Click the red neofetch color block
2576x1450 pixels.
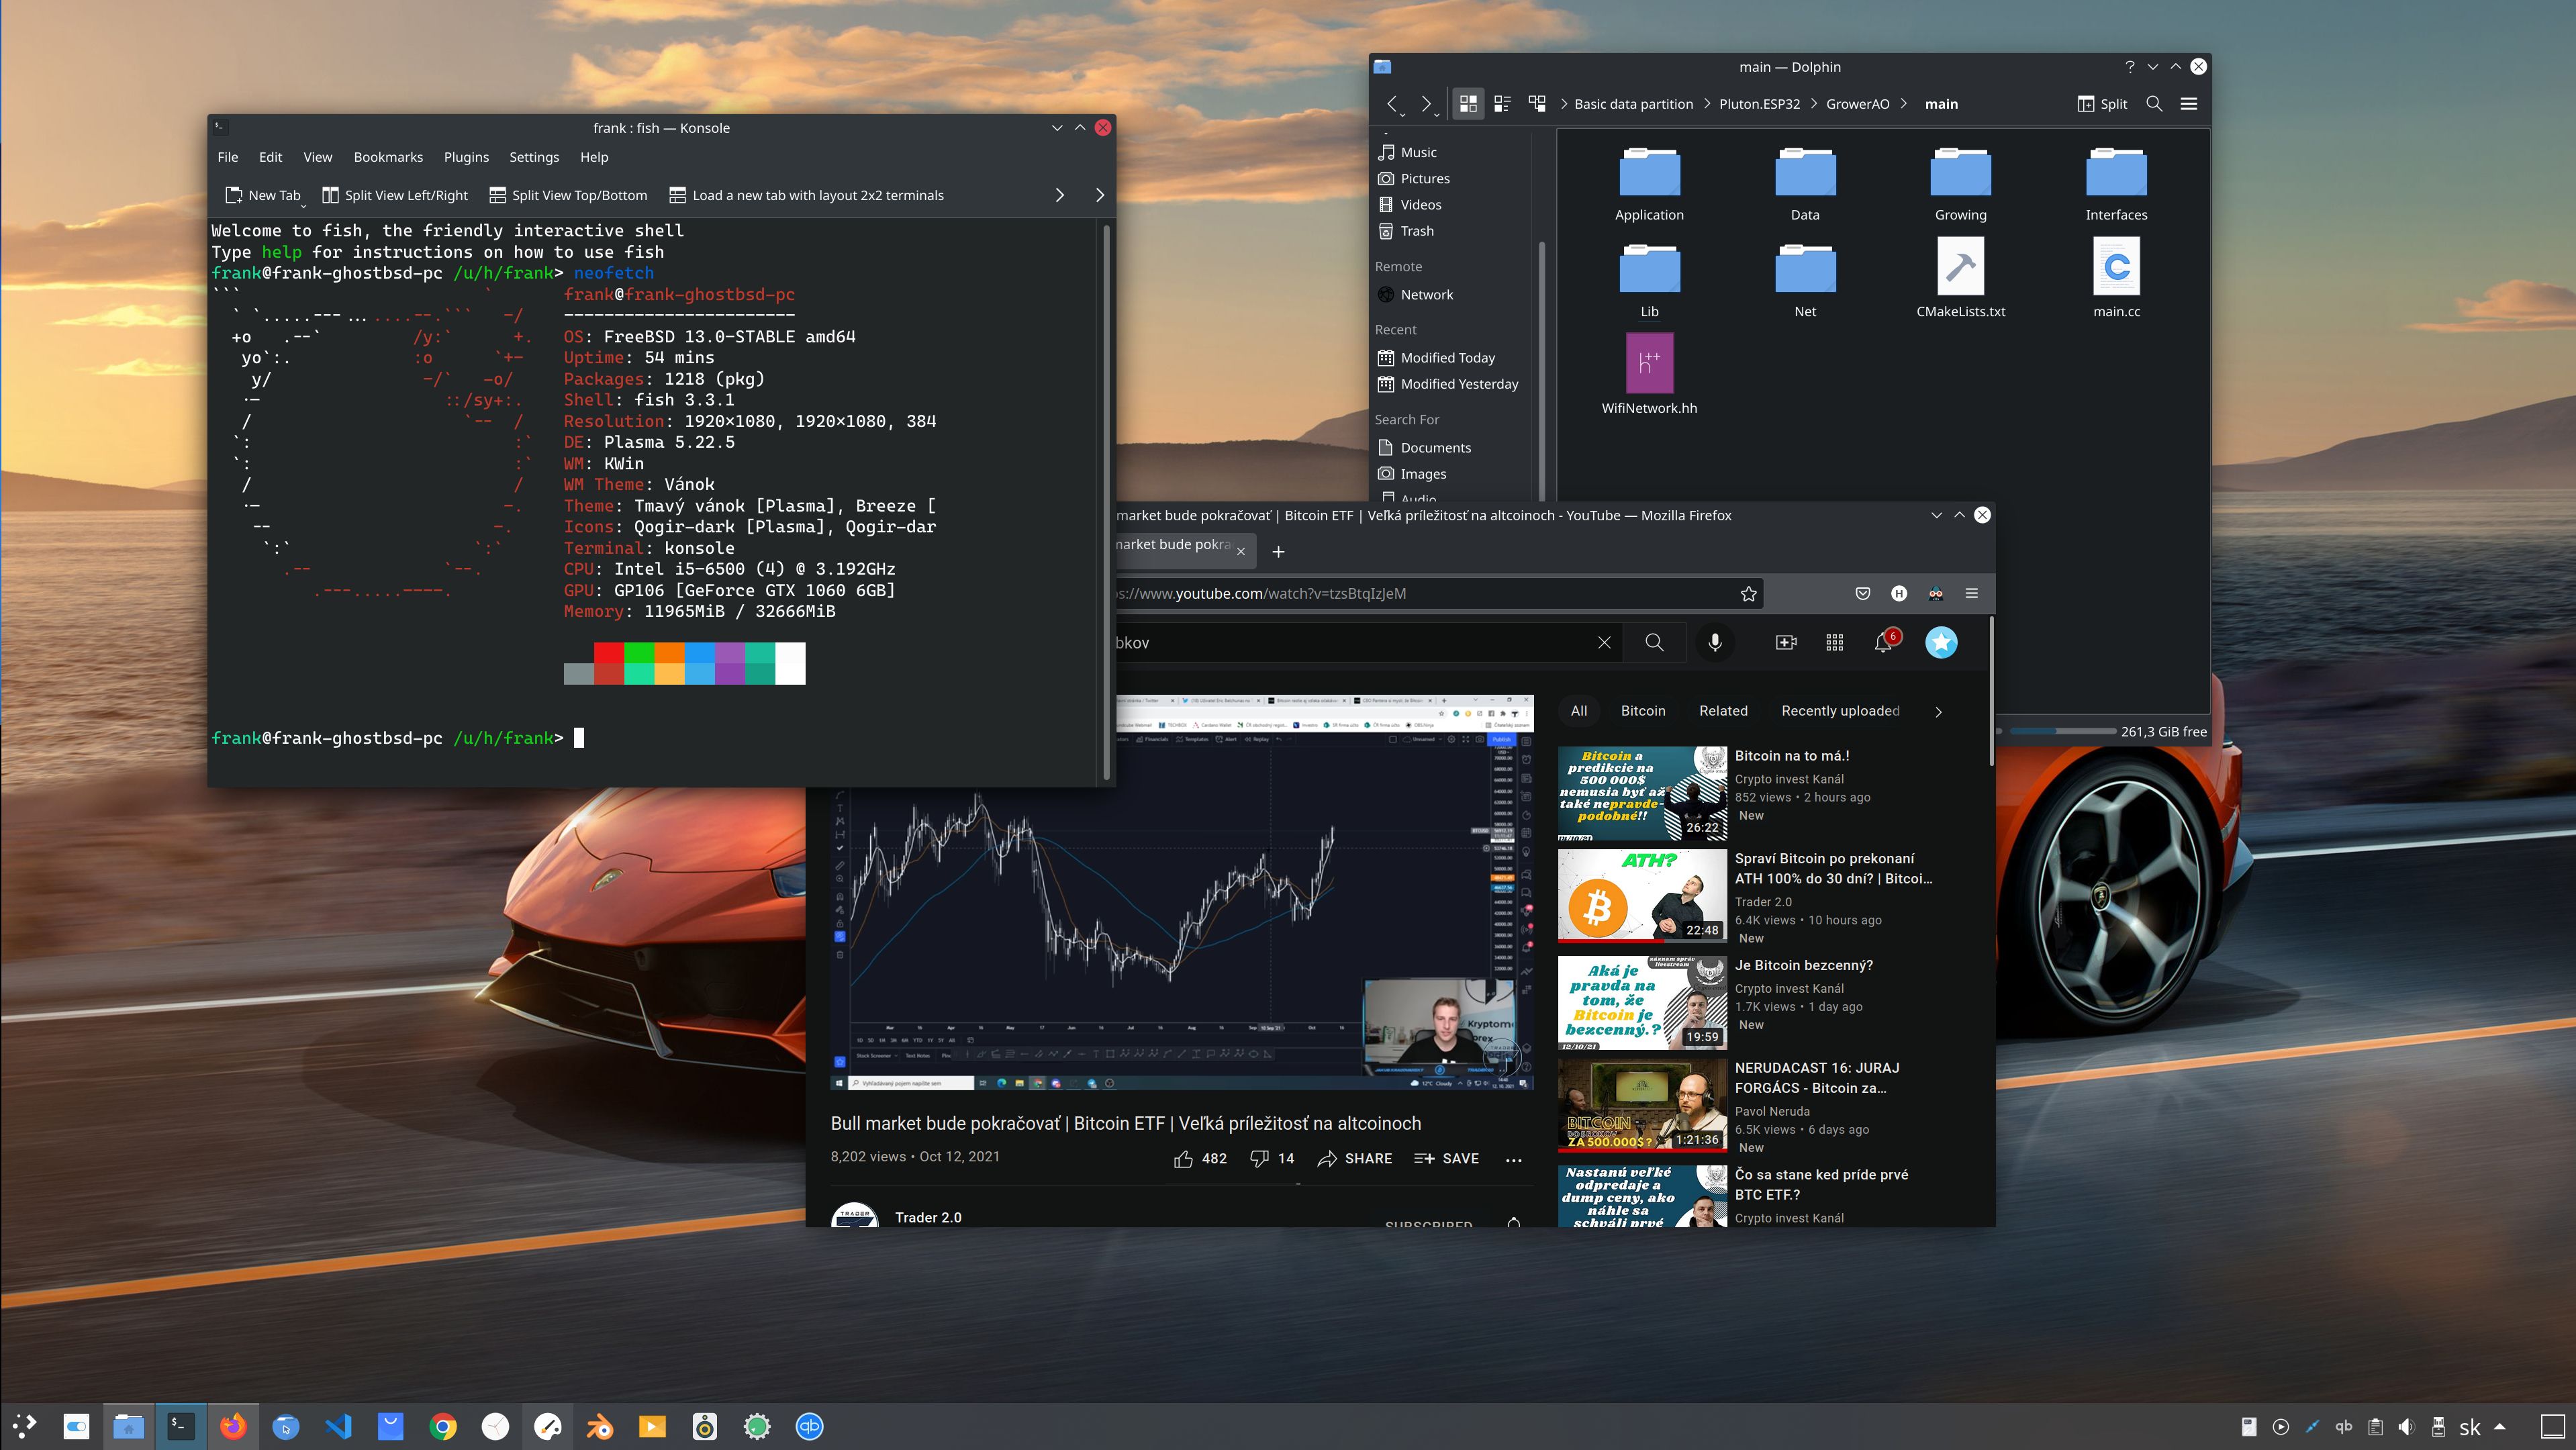point(608,653)
